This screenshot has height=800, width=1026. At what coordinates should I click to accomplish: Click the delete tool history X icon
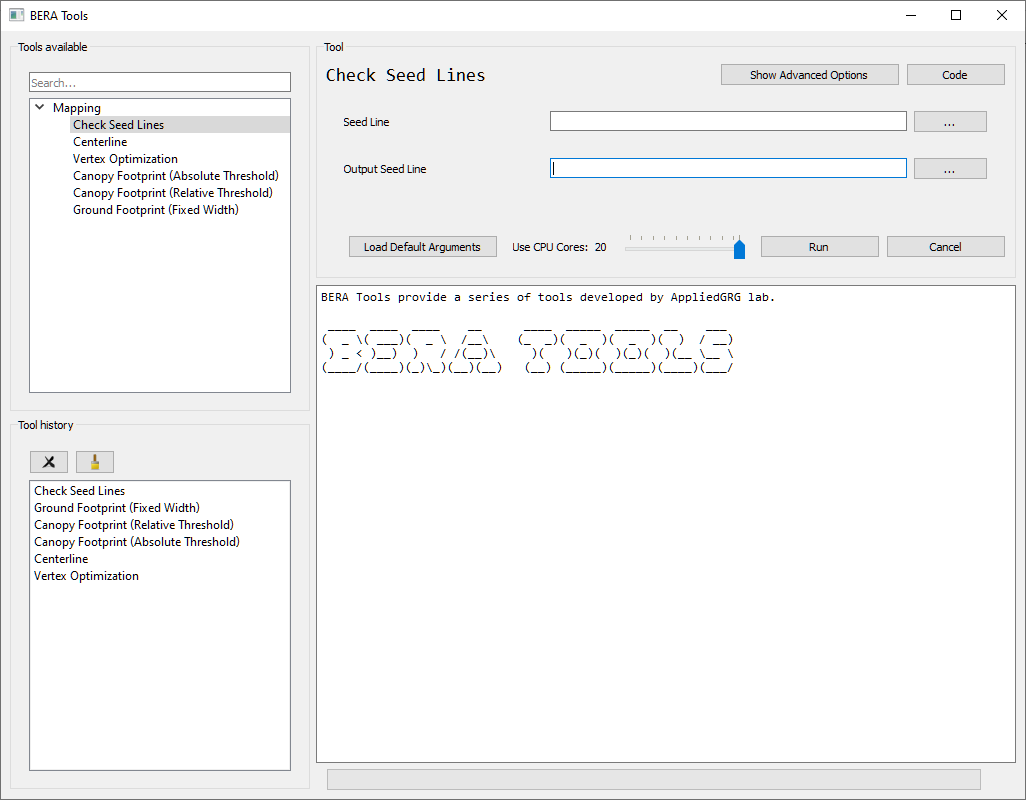(48, 461)
